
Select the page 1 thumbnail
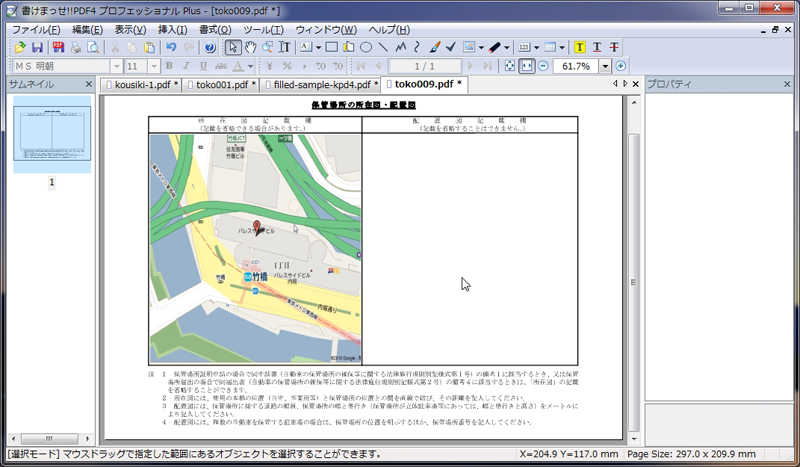click(52, 134)
